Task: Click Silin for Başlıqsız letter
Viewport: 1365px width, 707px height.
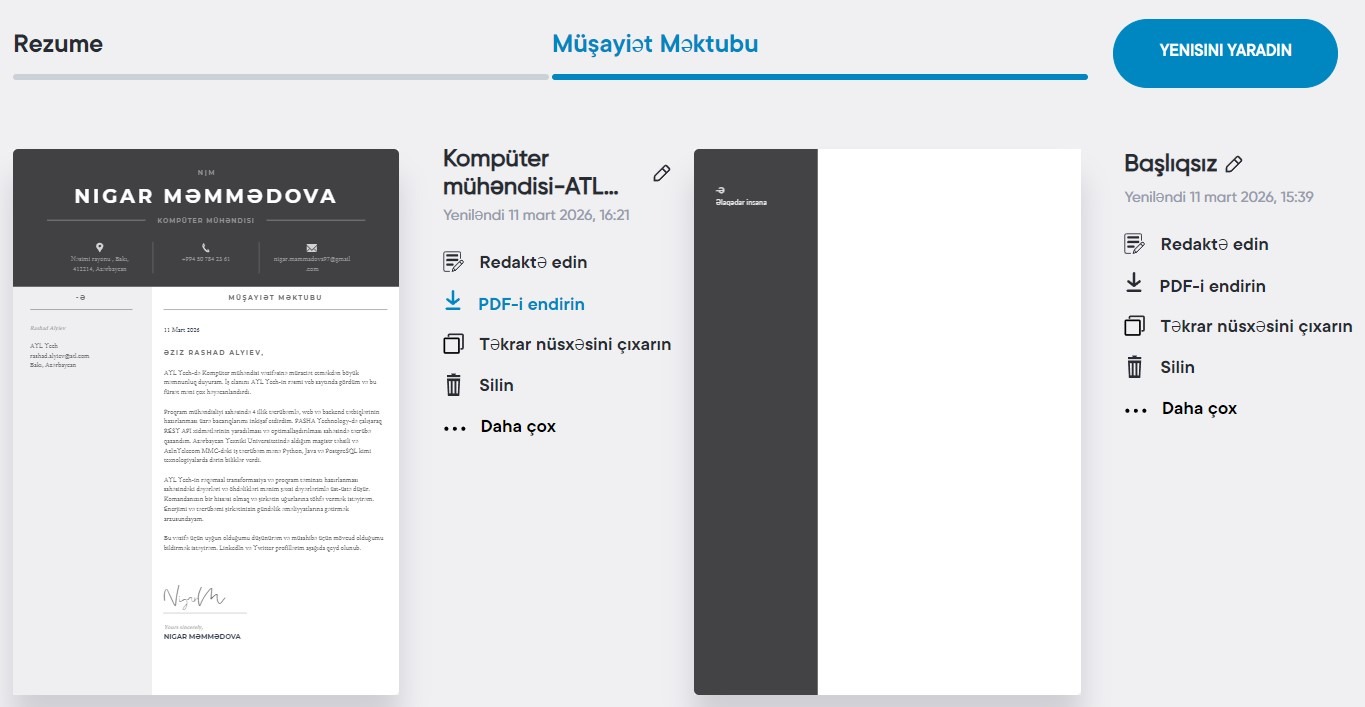Action: (1178, 367)
